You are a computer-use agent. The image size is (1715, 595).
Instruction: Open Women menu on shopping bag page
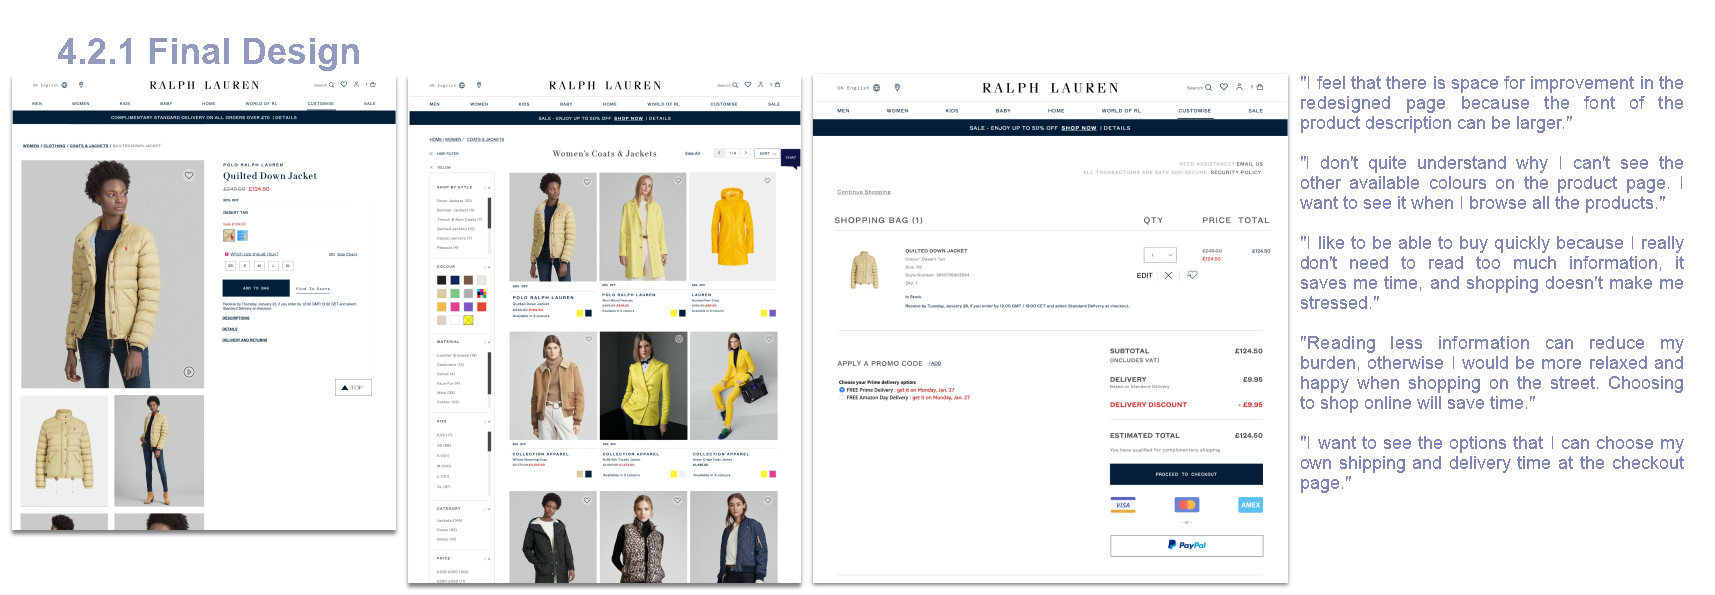coord(898,111)
